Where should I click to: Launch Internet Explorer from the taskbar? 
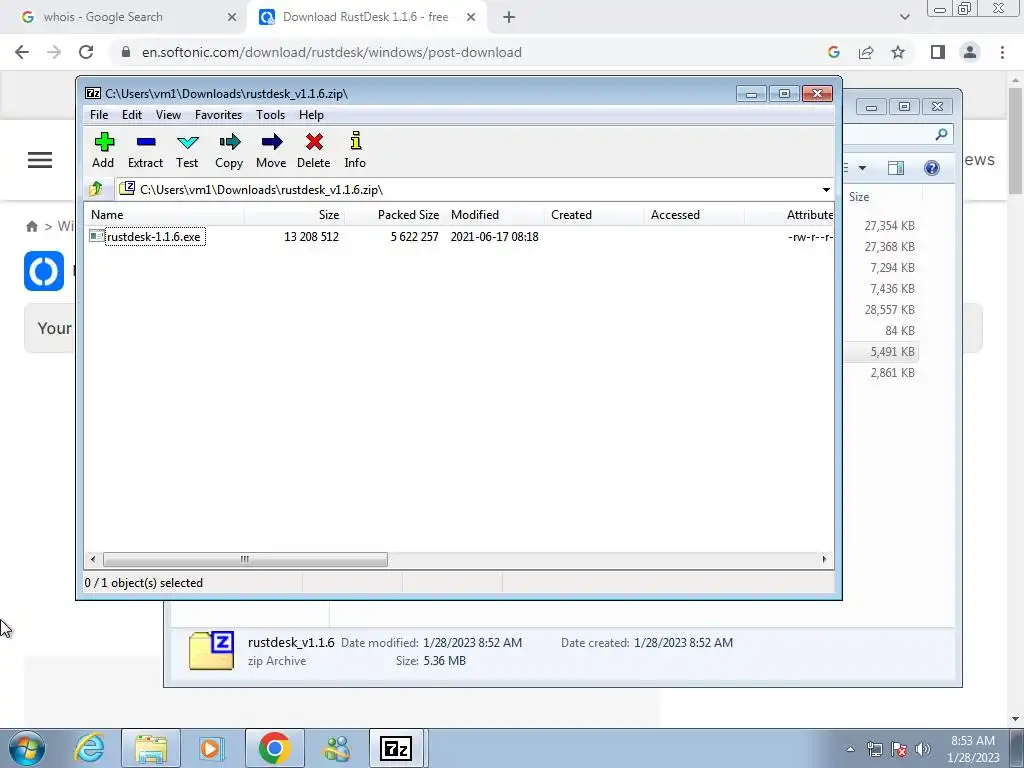(89, 748)
